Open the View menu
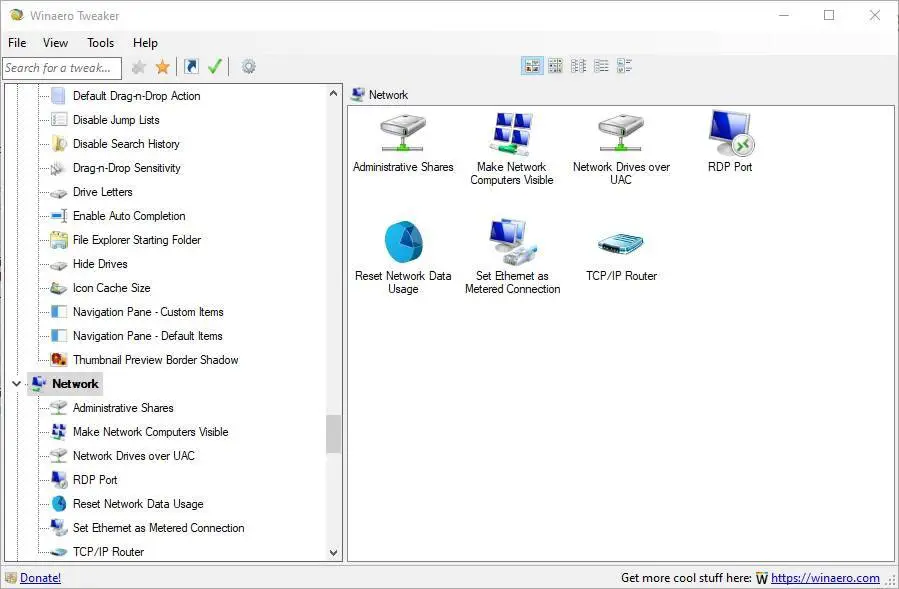Screen dimensions: 899x589 [x=55, y=42]
